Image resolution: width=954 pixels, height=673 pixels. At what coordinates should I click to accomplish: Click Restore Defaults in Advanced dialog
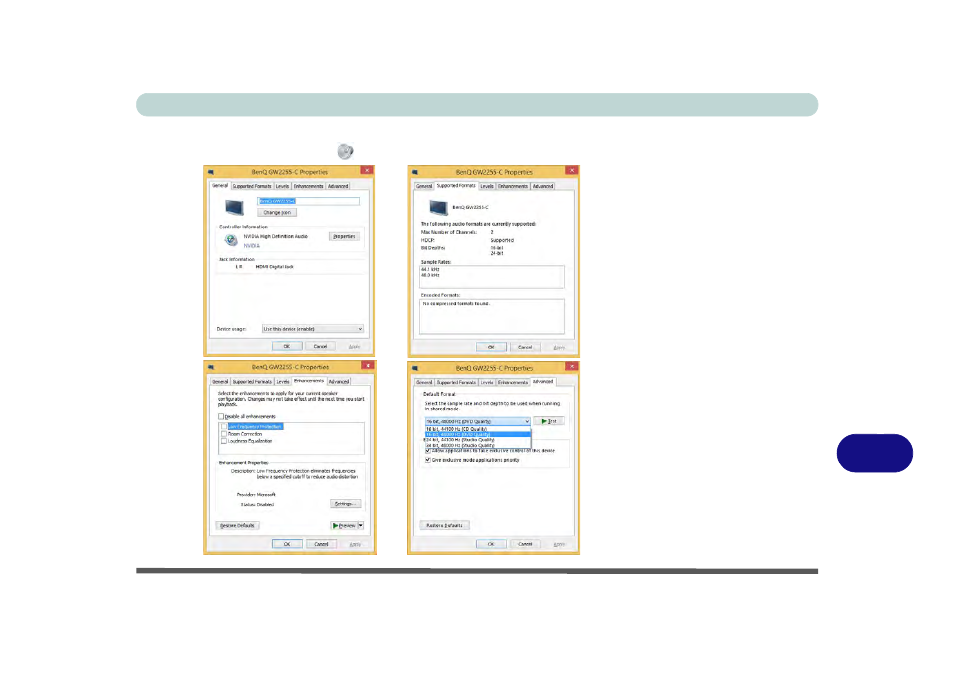(444, 525)
